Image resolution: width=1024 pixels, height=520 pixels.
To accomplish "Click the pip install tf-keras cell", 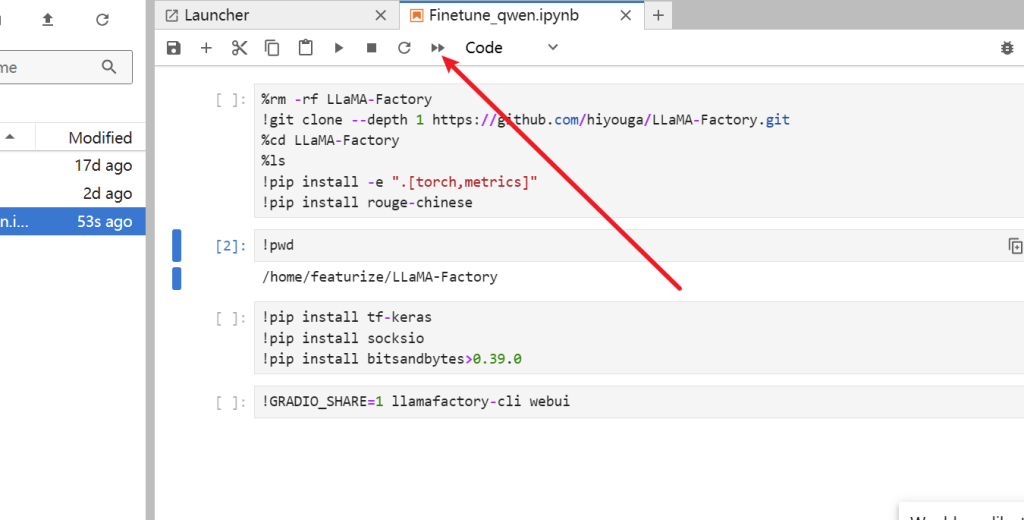I will (639, 338).
